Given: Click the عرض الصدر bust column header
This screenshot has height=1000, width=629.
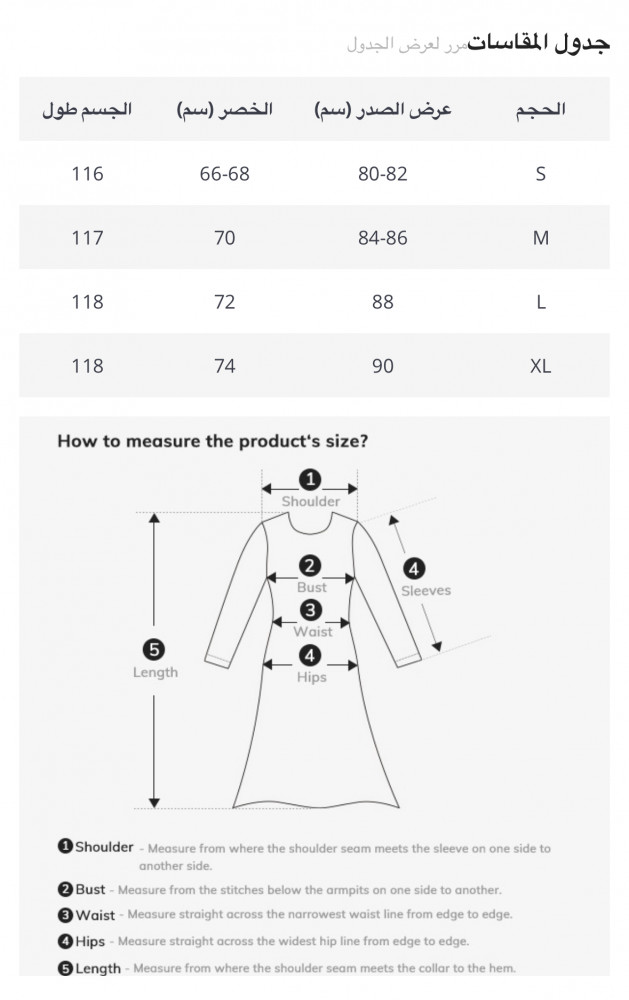Looking at the screenshot, I should pos(383,109).
